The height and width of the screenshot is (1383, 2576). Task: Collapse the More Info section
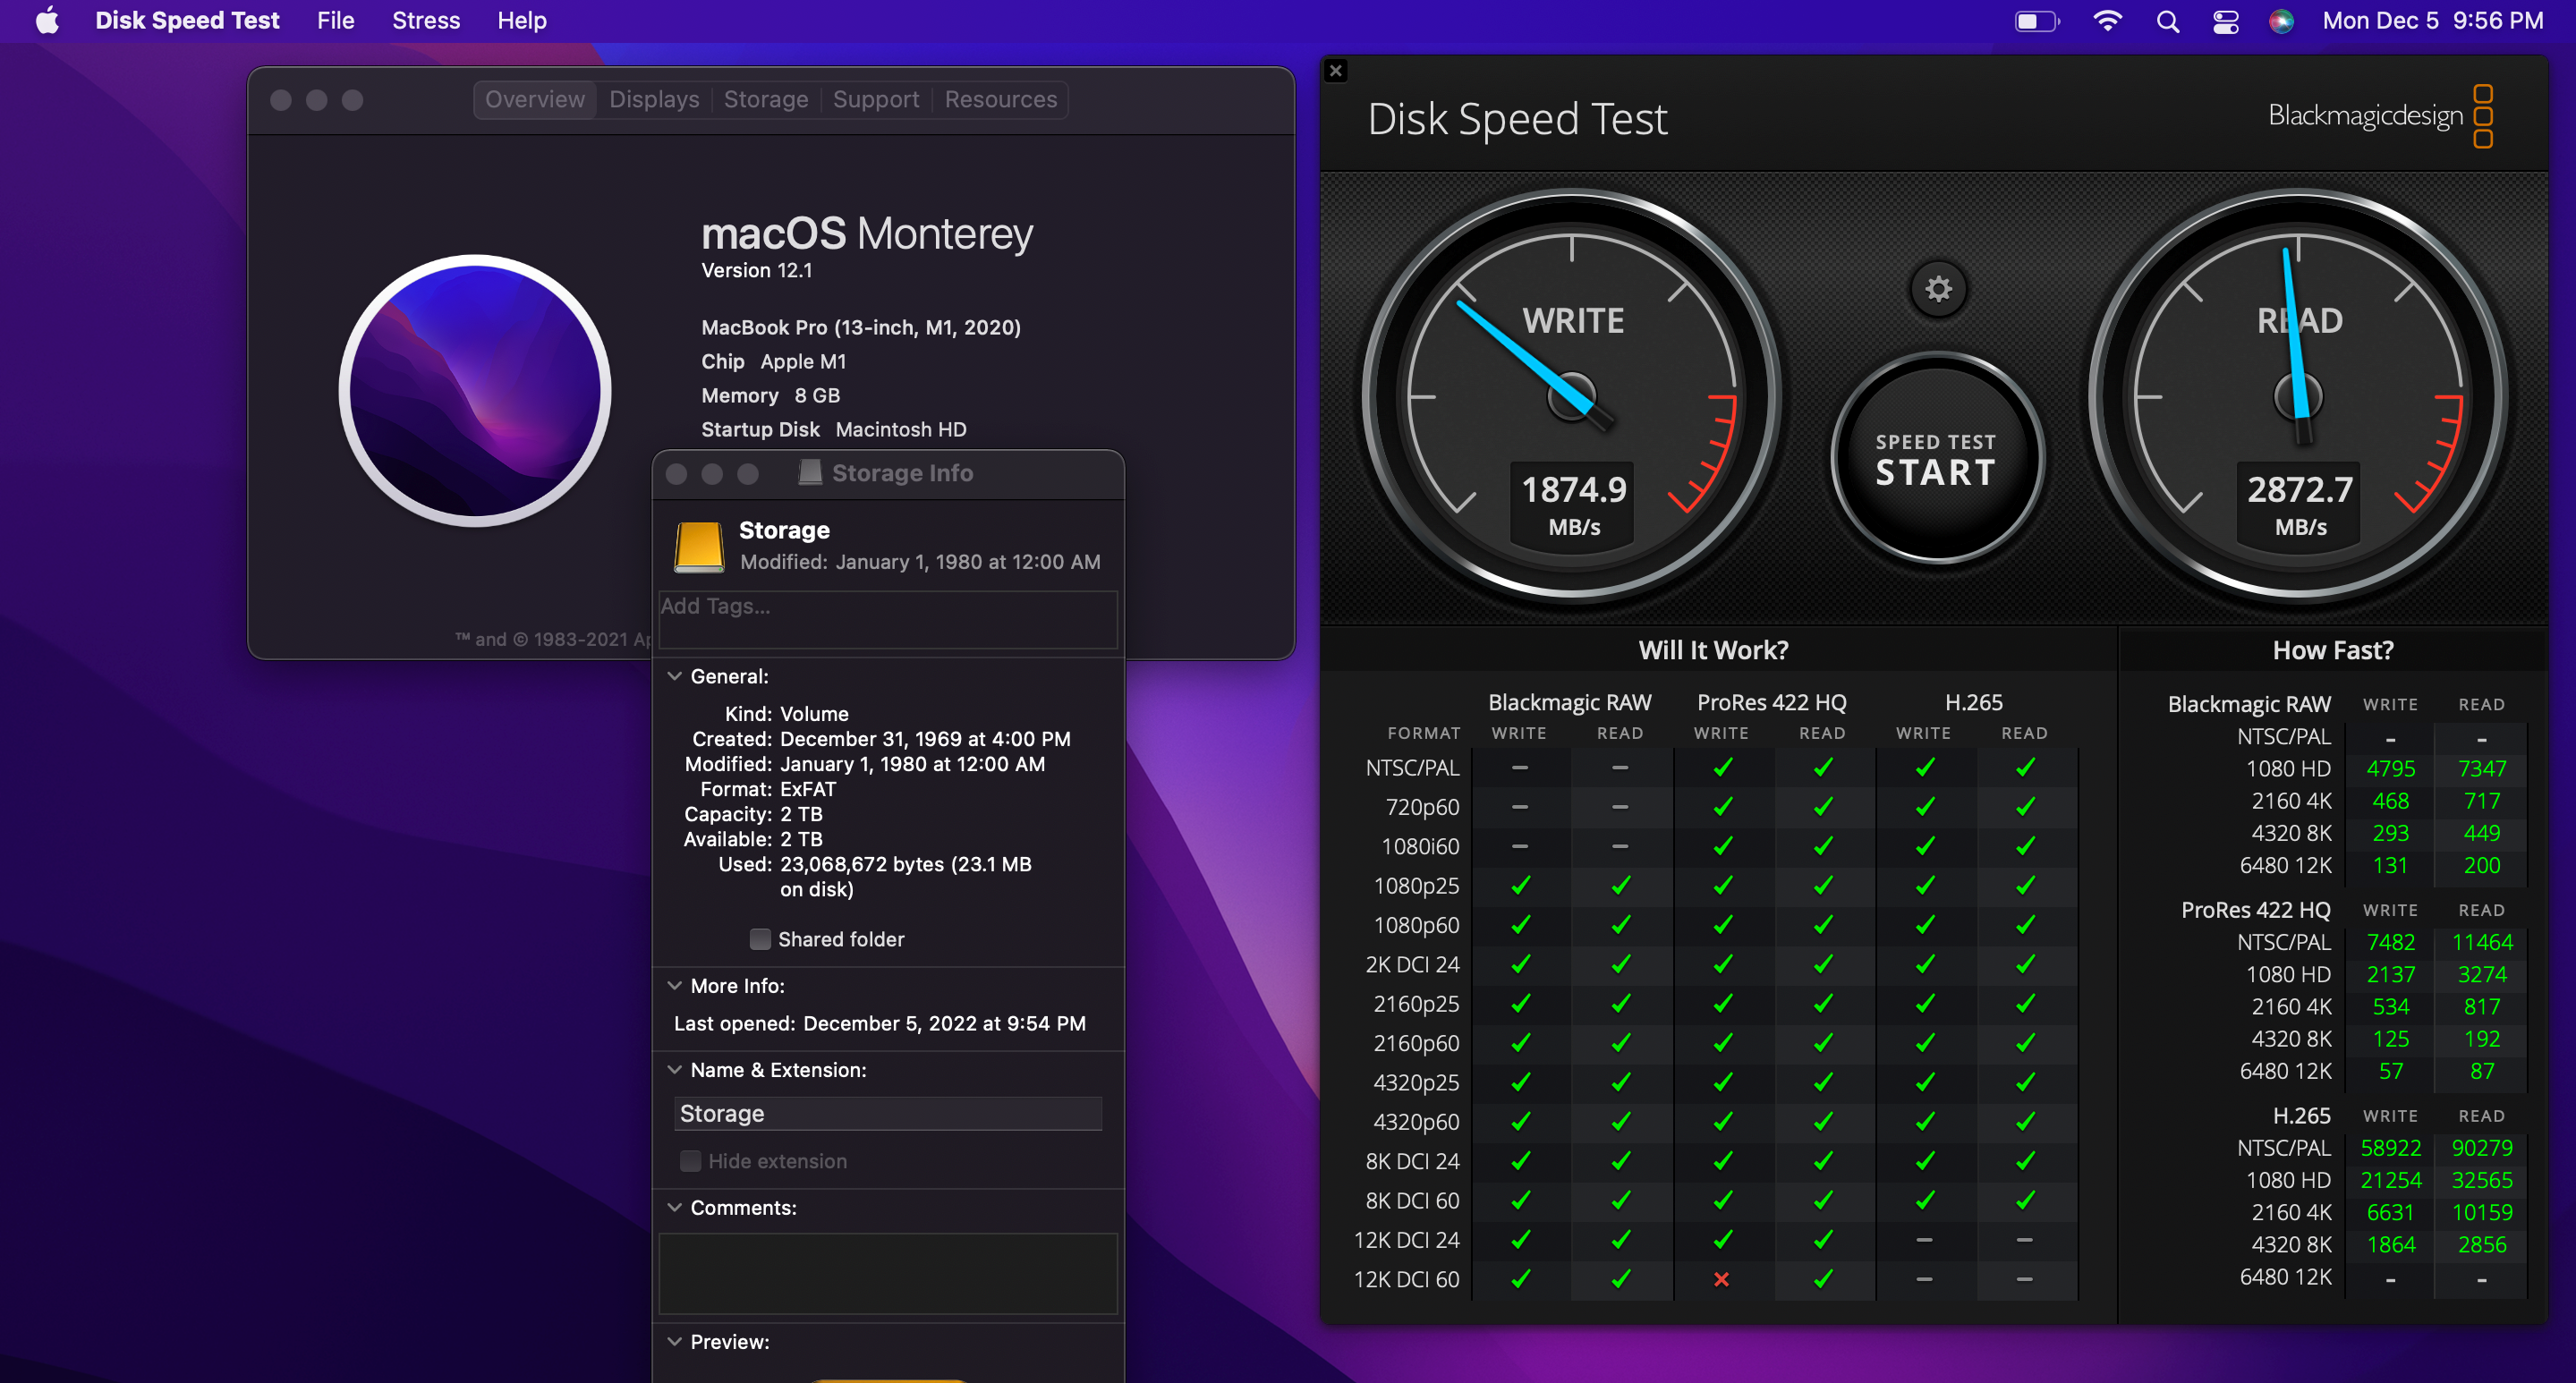[x=675, y=986]
